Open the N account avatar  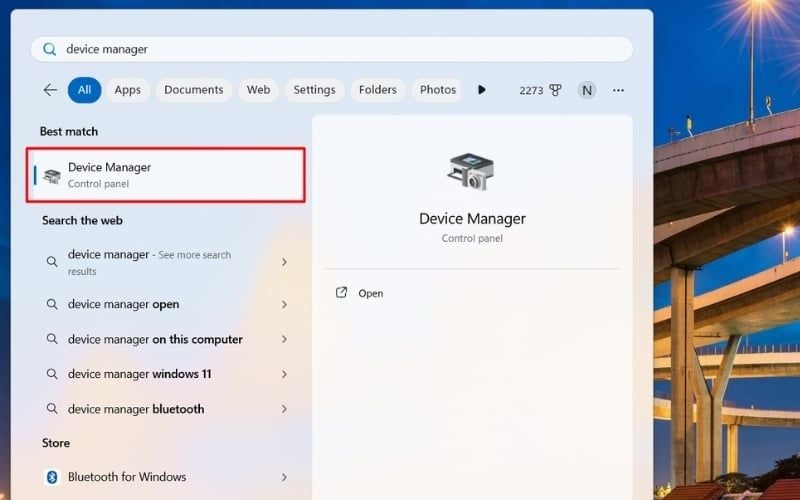point(587,90)
